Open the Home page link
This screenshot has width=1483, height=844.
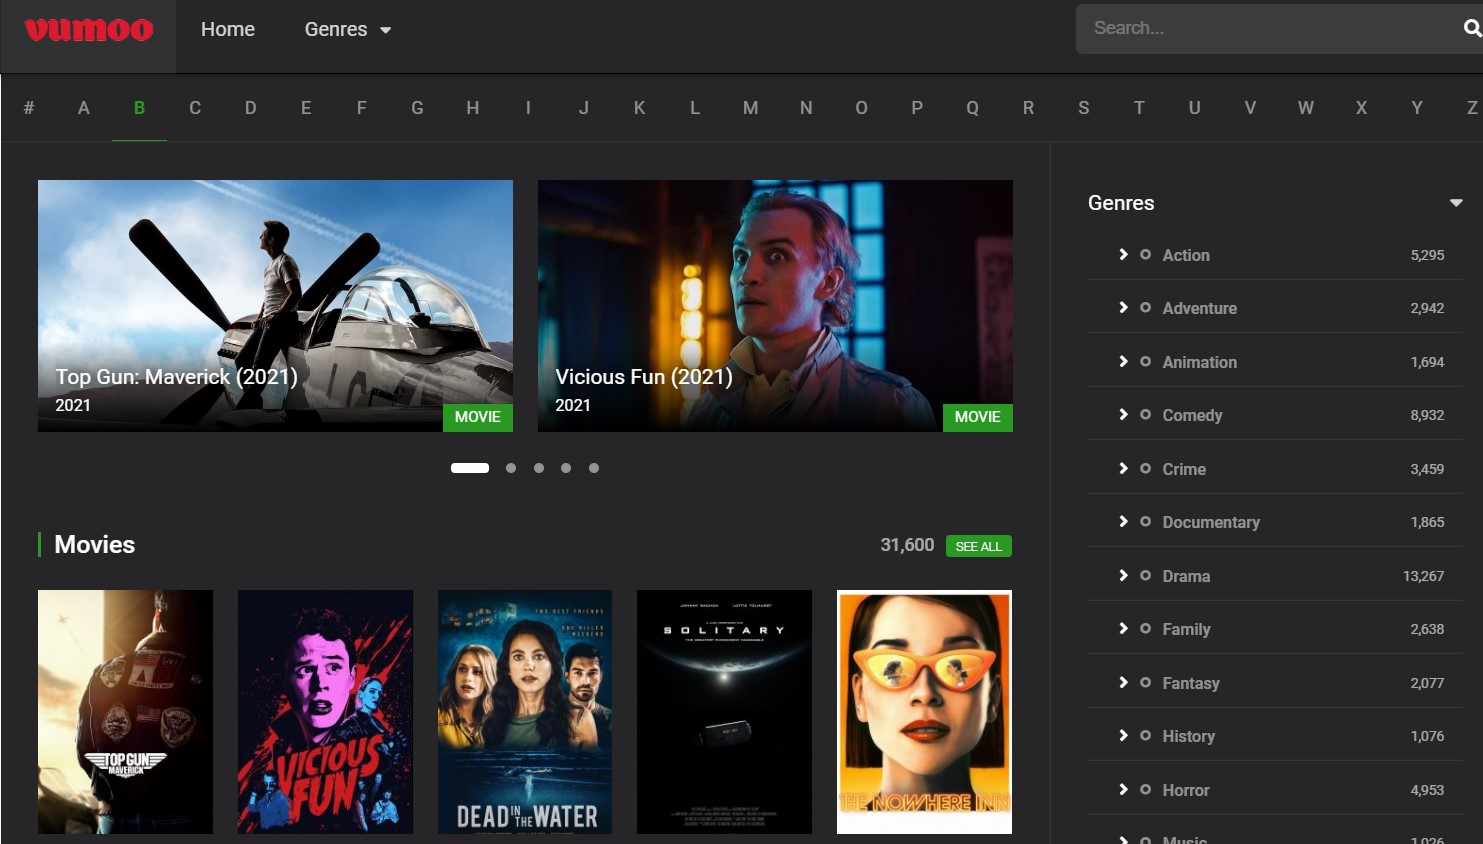pyautogui.click(x=228, y=30)
